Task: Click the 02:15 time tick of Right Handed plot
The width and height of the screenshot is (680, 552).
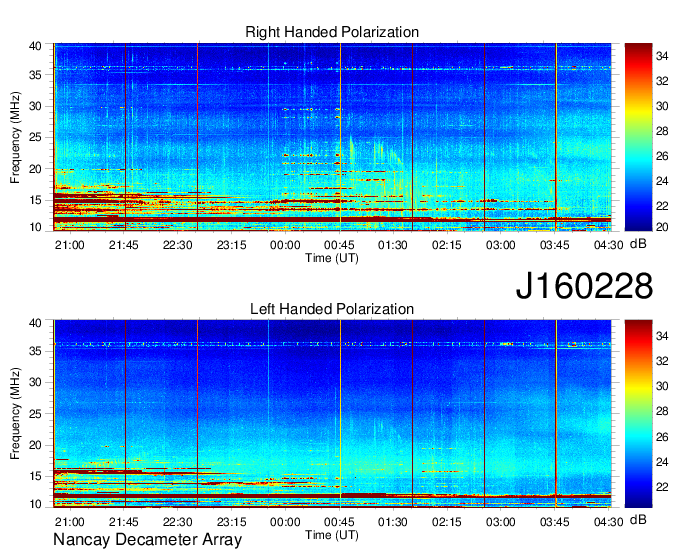Action: coord(447,245)
